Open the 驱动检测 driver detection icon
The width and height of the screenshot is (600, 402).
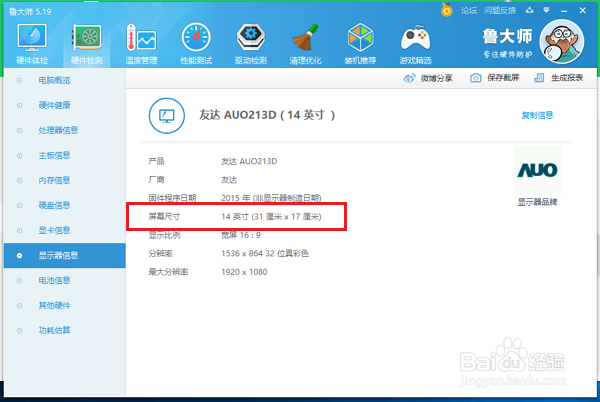(251, 37)
